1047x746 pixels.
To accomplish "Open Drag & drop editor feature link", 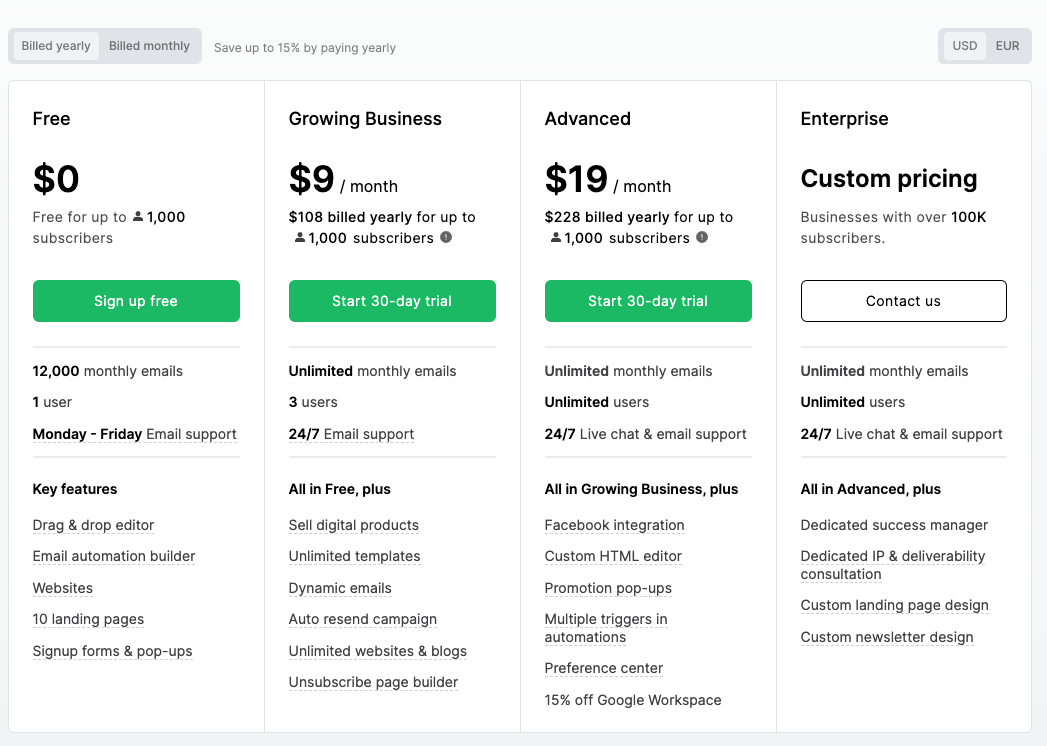I will (x=93, y=525).
